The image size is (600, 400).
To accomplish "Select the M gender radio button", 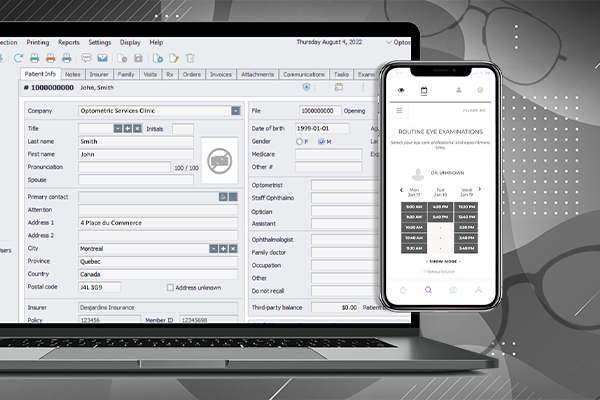I will click(x=321, y=142).
